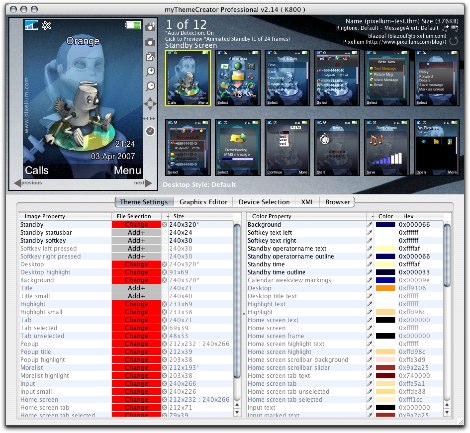Open the external edit icon
Screen dimensions: 470x433
(x=150, y=57)
